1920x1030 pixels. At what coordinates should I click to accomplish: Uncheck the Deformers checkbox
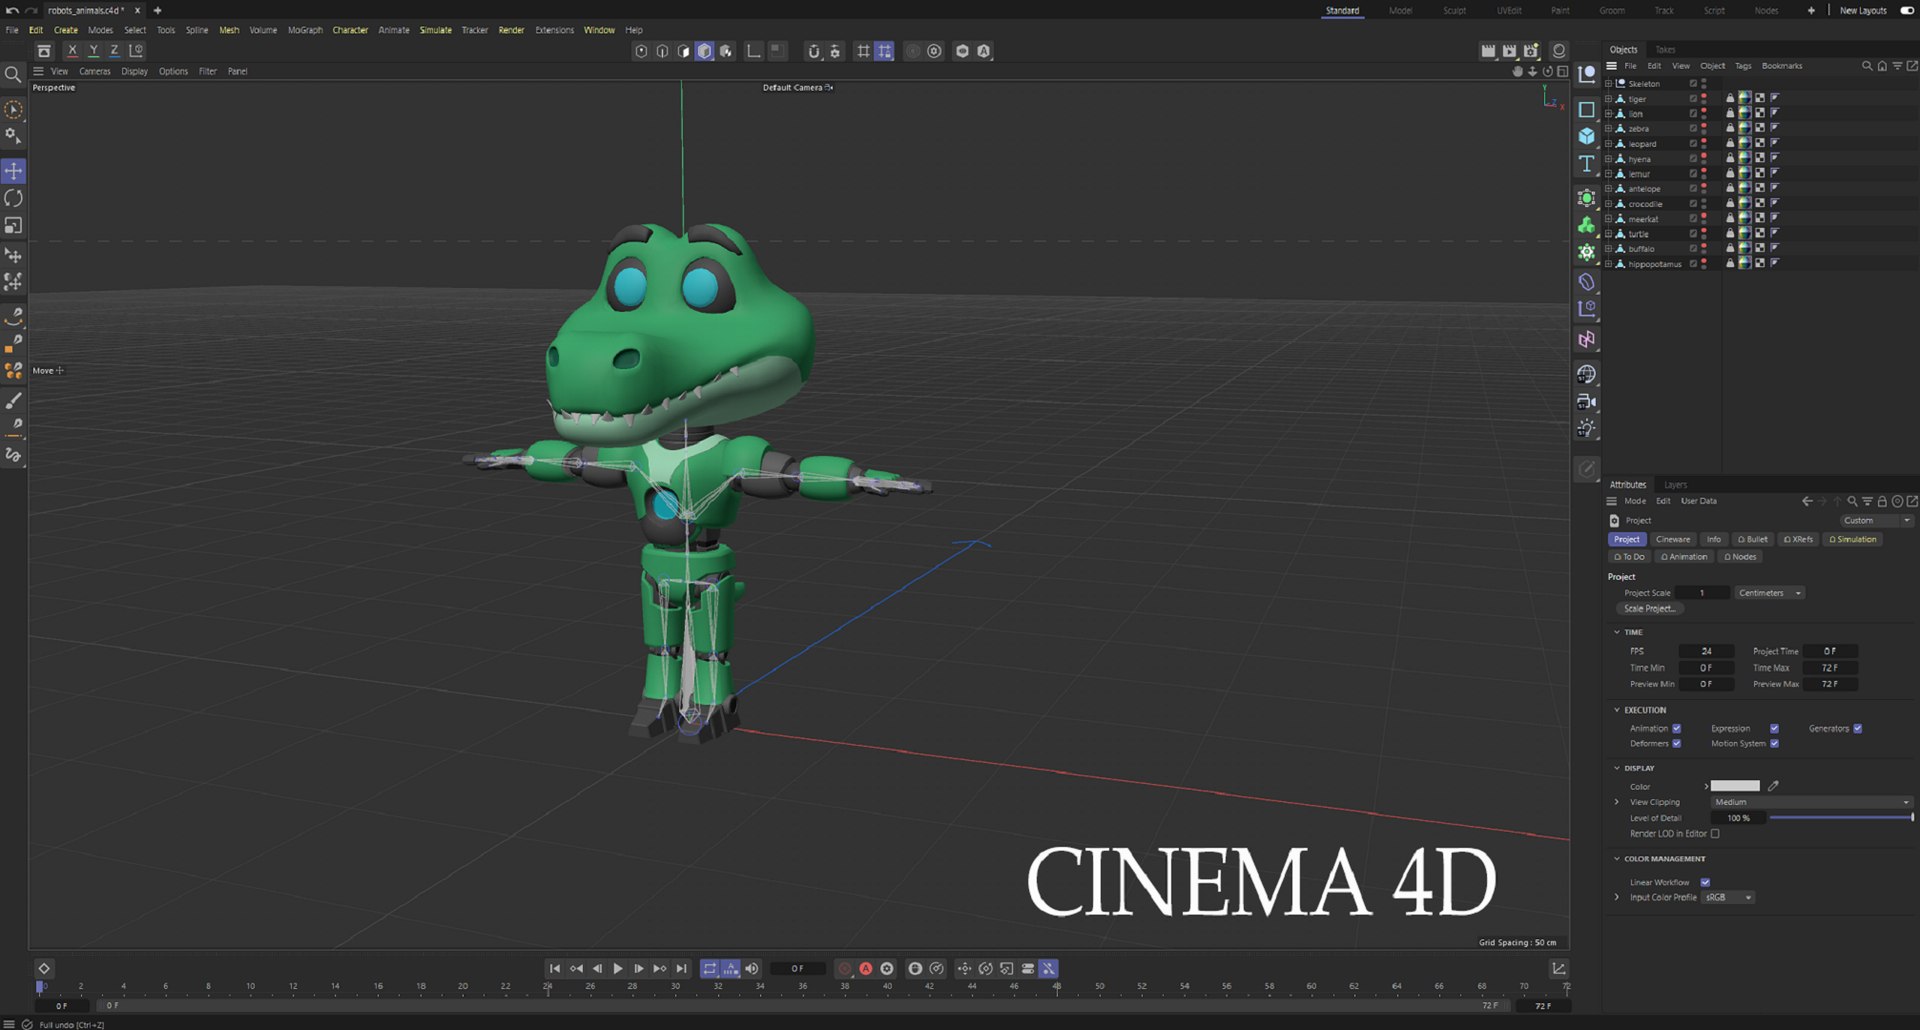click(1677, 743)
